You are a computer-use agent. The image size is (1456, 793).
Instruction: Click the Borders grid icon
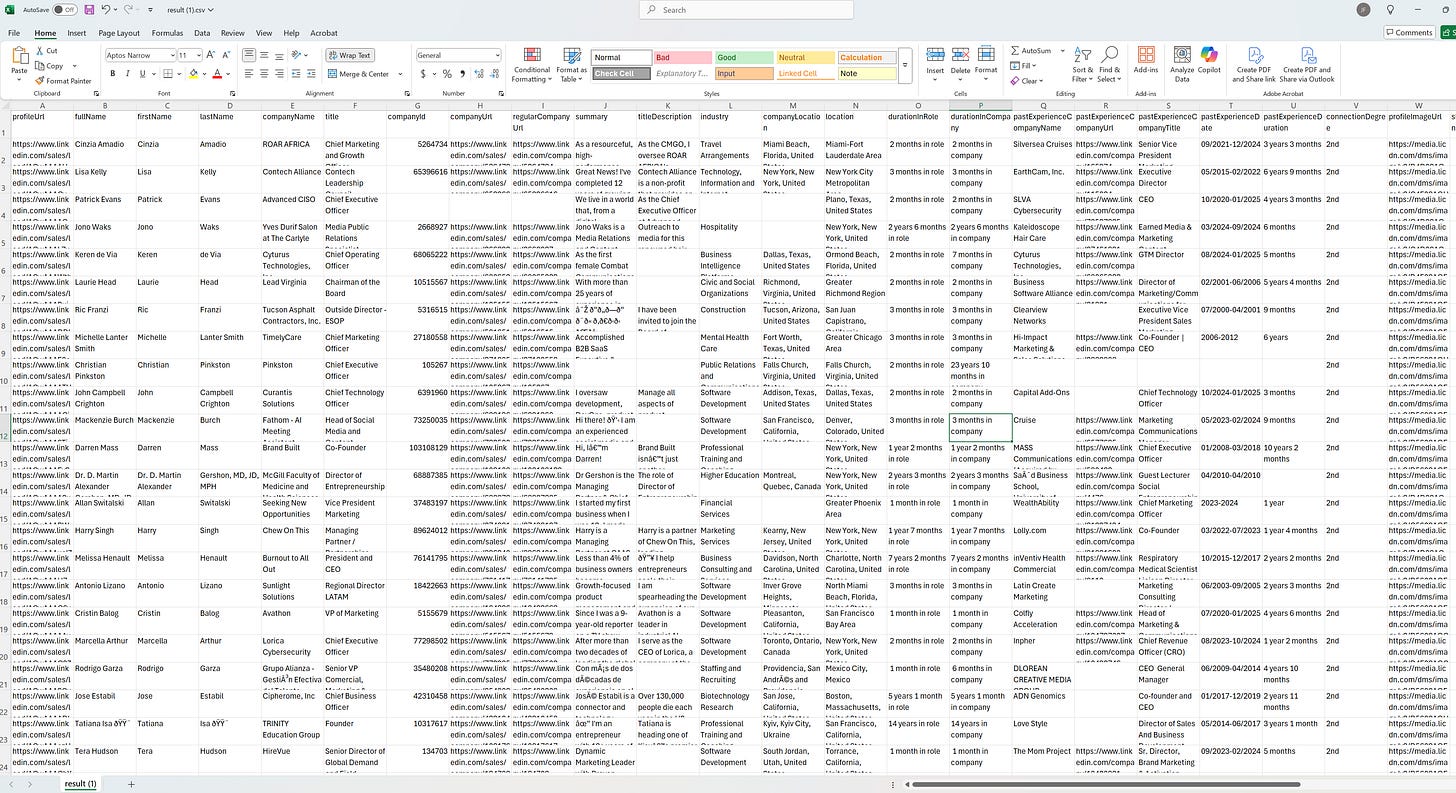[x=170, y=74]
